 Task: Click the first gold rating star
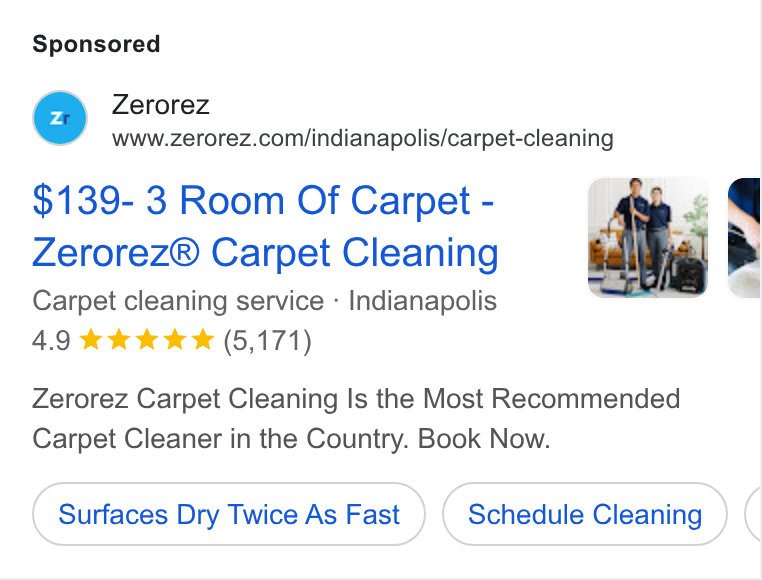[x=90, y=339]
